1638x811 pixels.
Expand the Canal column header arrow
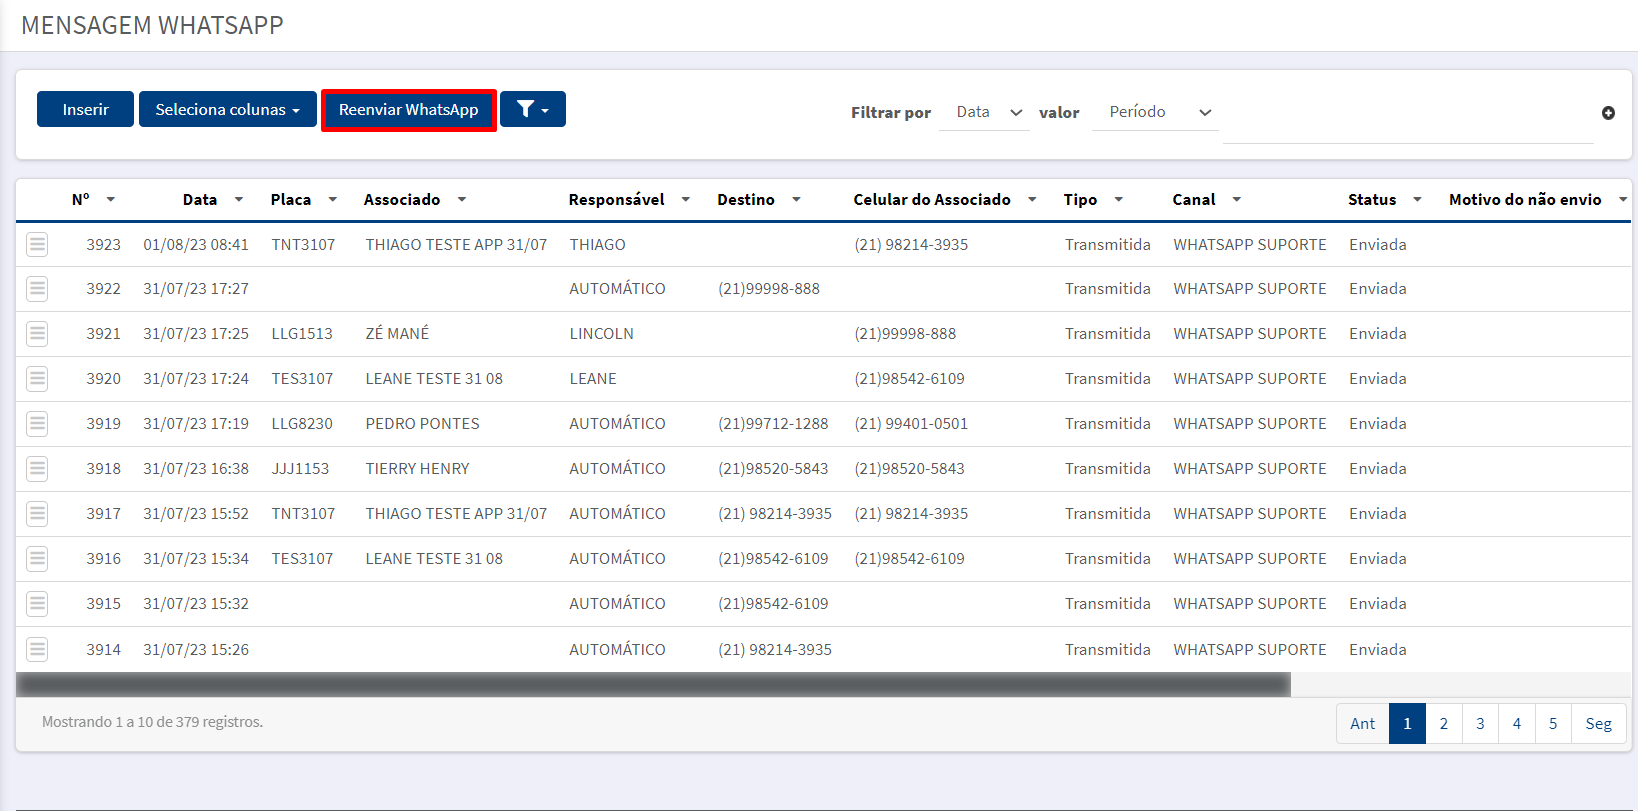tap(1237, 200)
